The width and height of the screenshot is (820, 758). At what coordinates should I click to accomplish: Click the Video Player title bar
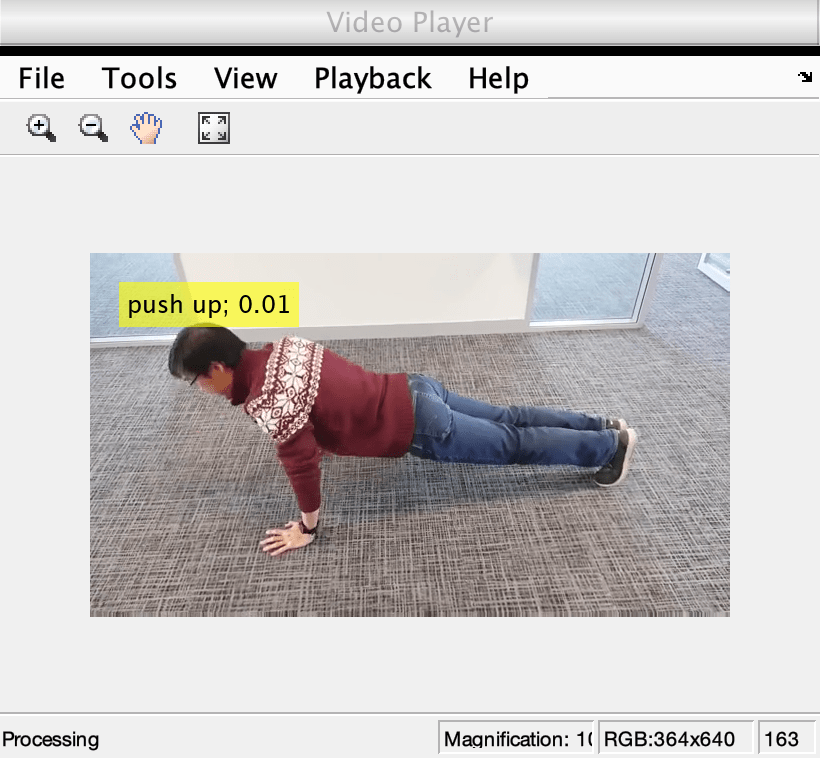(x=410, y=22)
